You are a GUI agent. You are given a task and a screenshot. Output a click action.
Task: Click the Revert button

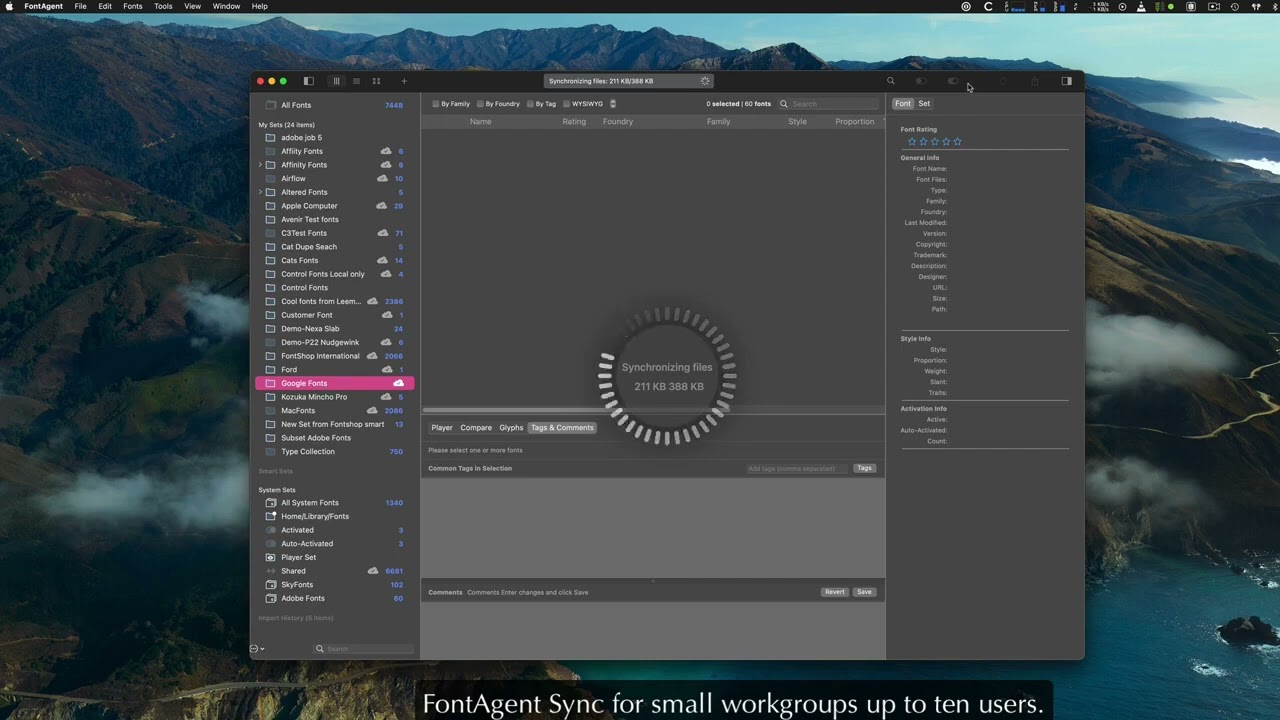coord(834,592)
